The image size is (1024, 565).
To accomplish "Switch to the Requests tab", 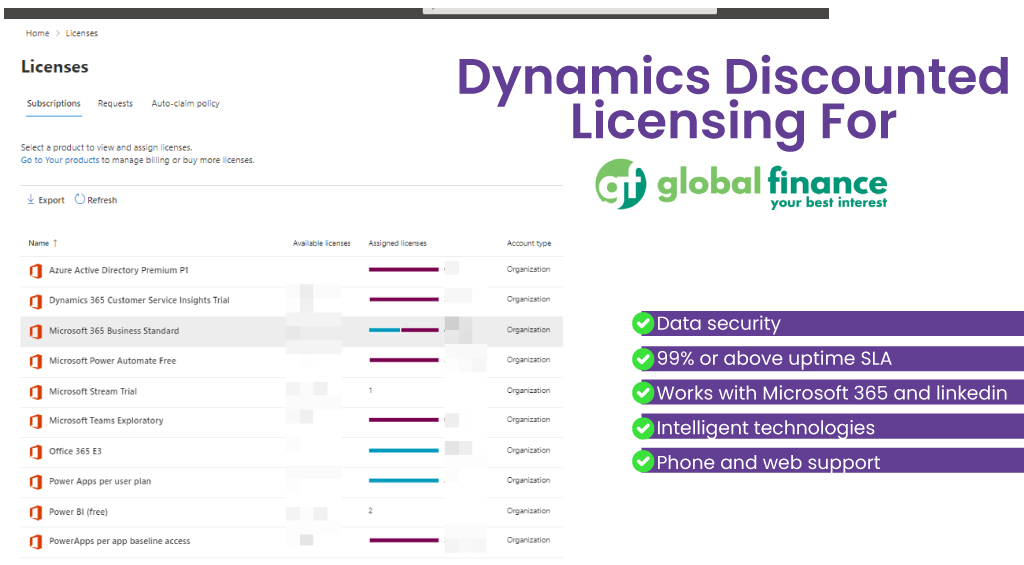I will pos(115,104).
